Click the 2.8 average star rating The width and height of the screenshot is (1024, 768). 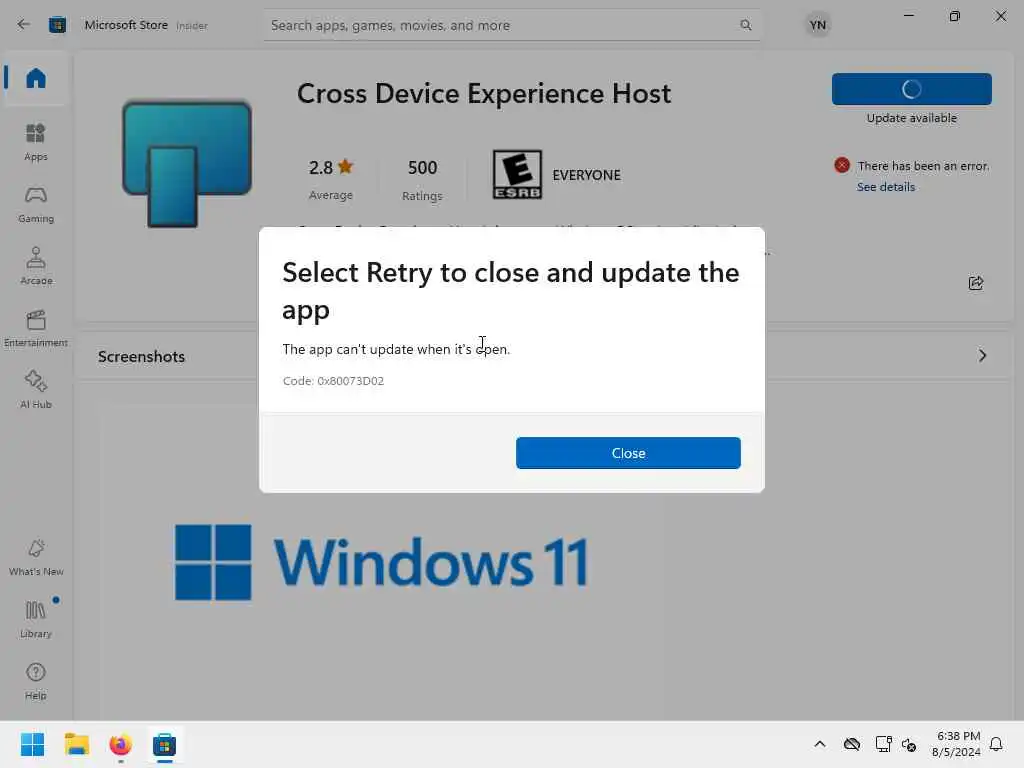click(x=330, y=178)
